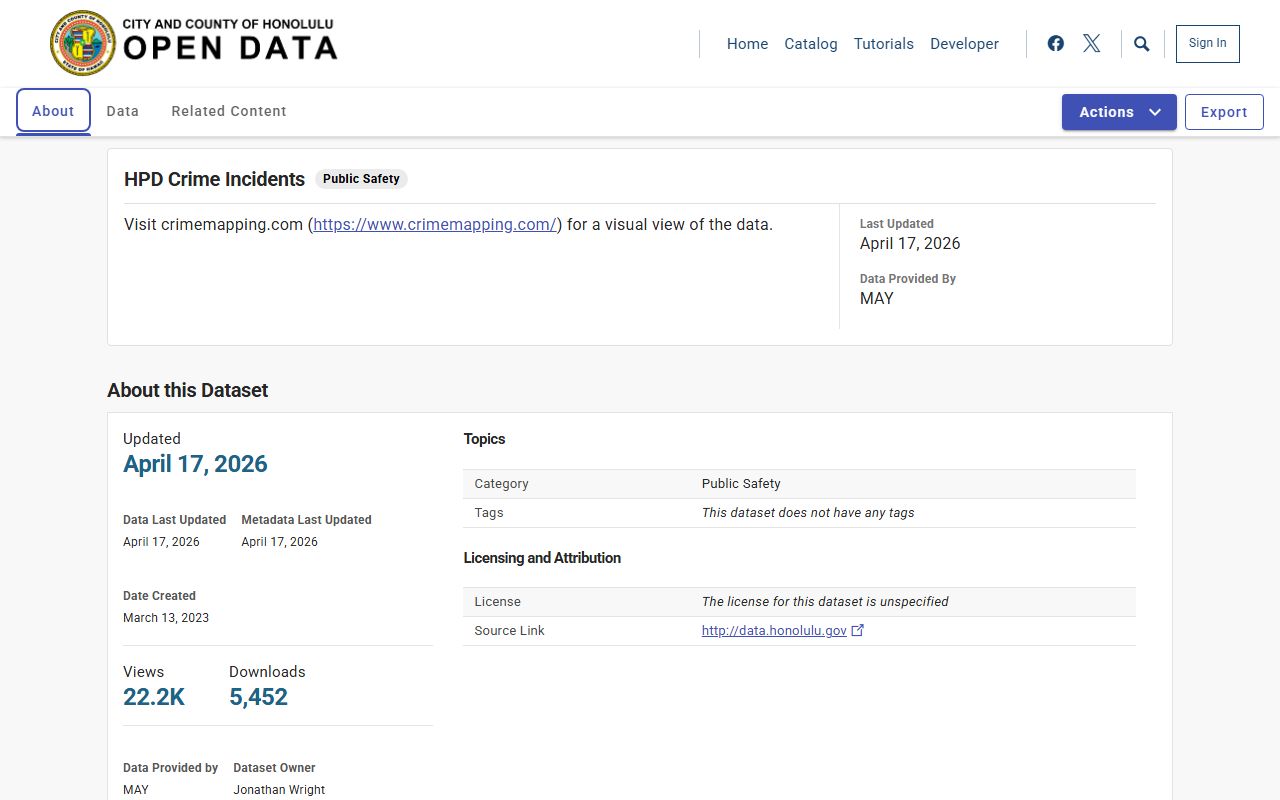
Task: Open the Related Content tab
Action: click(229, 111)
